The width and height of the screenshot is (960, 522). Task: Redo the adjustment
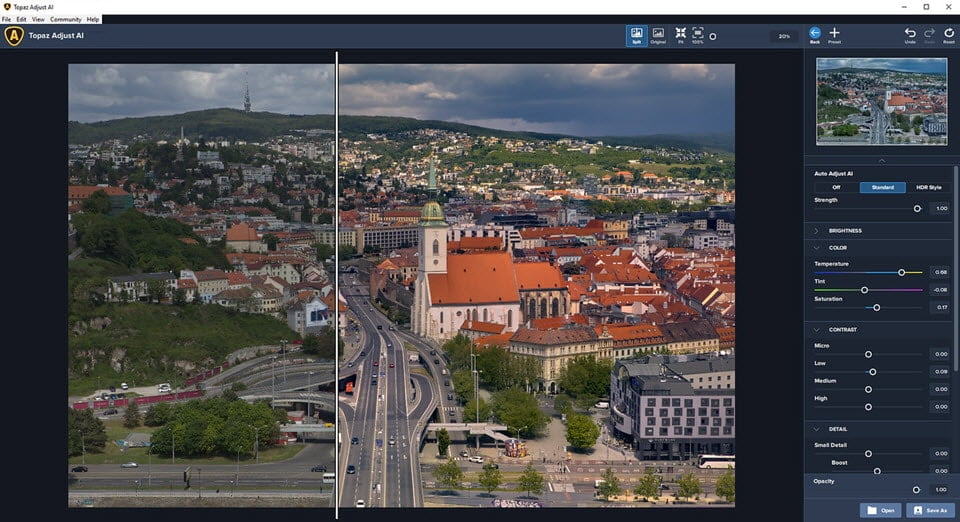(929, 34)
